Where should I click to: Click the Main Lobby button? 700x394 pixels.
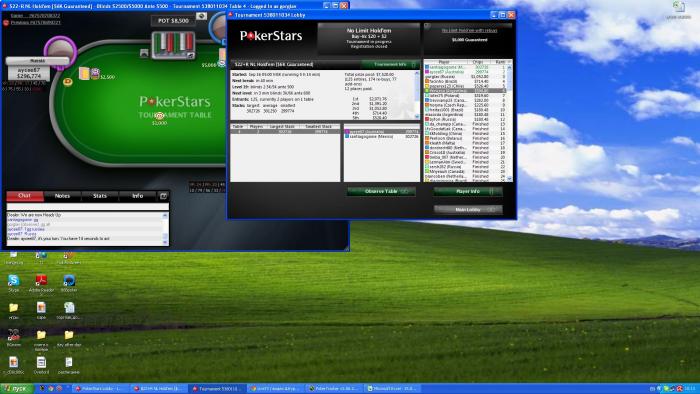[x=468, y=209]
